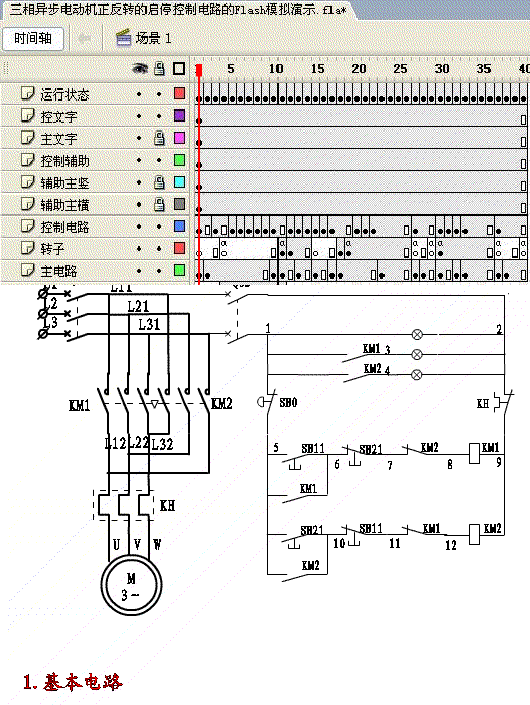Toggle the lock dot of 控文字 layer
Image resolution: width=530 pixels, height=705 pixels.
159,116
